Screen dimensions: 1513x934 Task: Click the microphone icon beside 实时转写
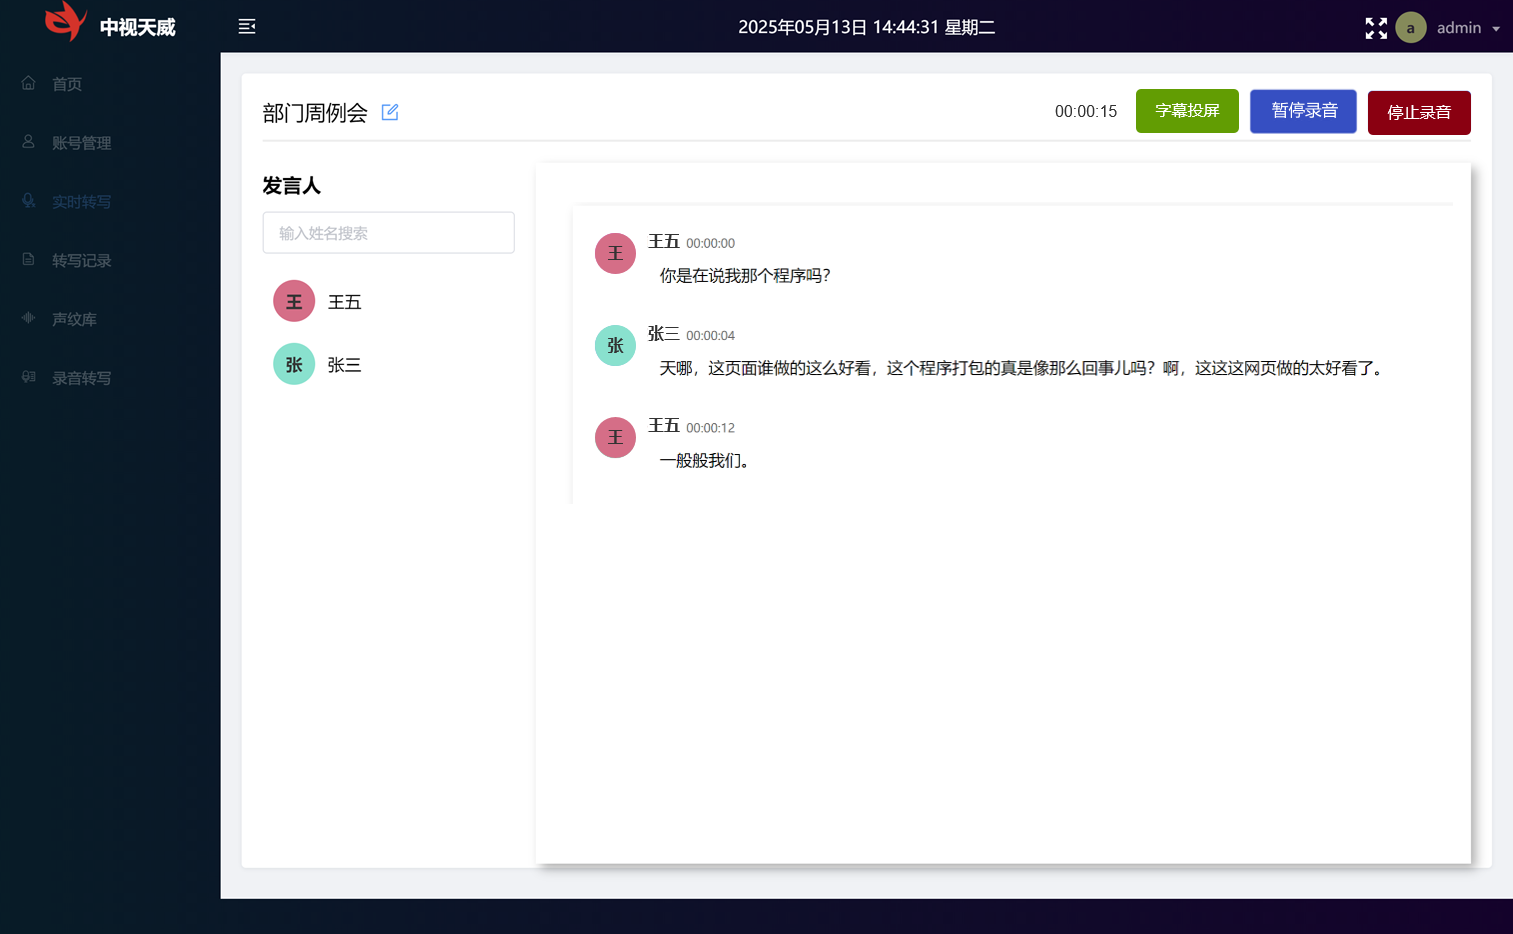28,201
